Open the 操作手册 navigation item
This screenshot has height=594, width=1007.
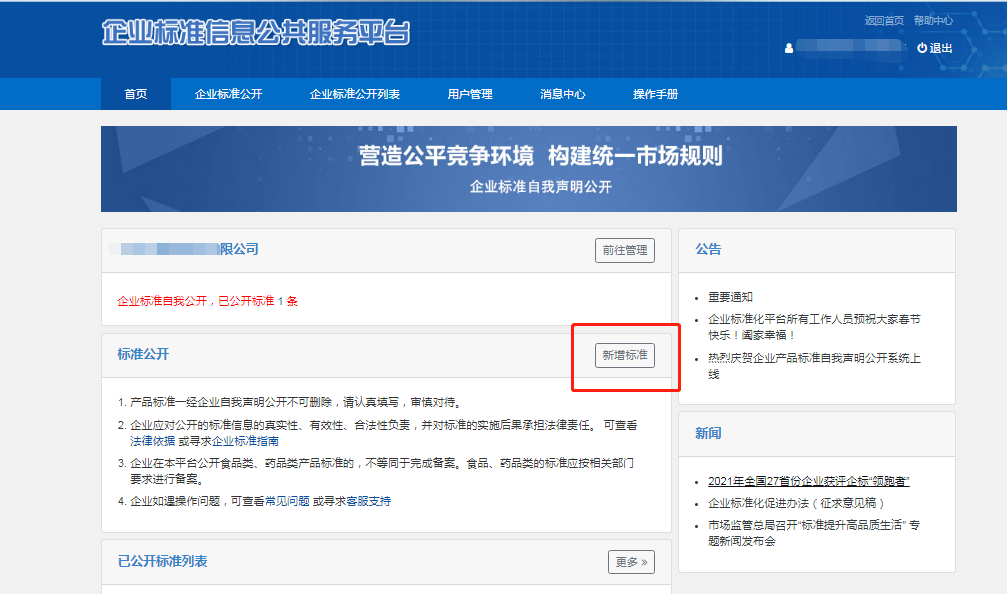click(x=655, y=94)
